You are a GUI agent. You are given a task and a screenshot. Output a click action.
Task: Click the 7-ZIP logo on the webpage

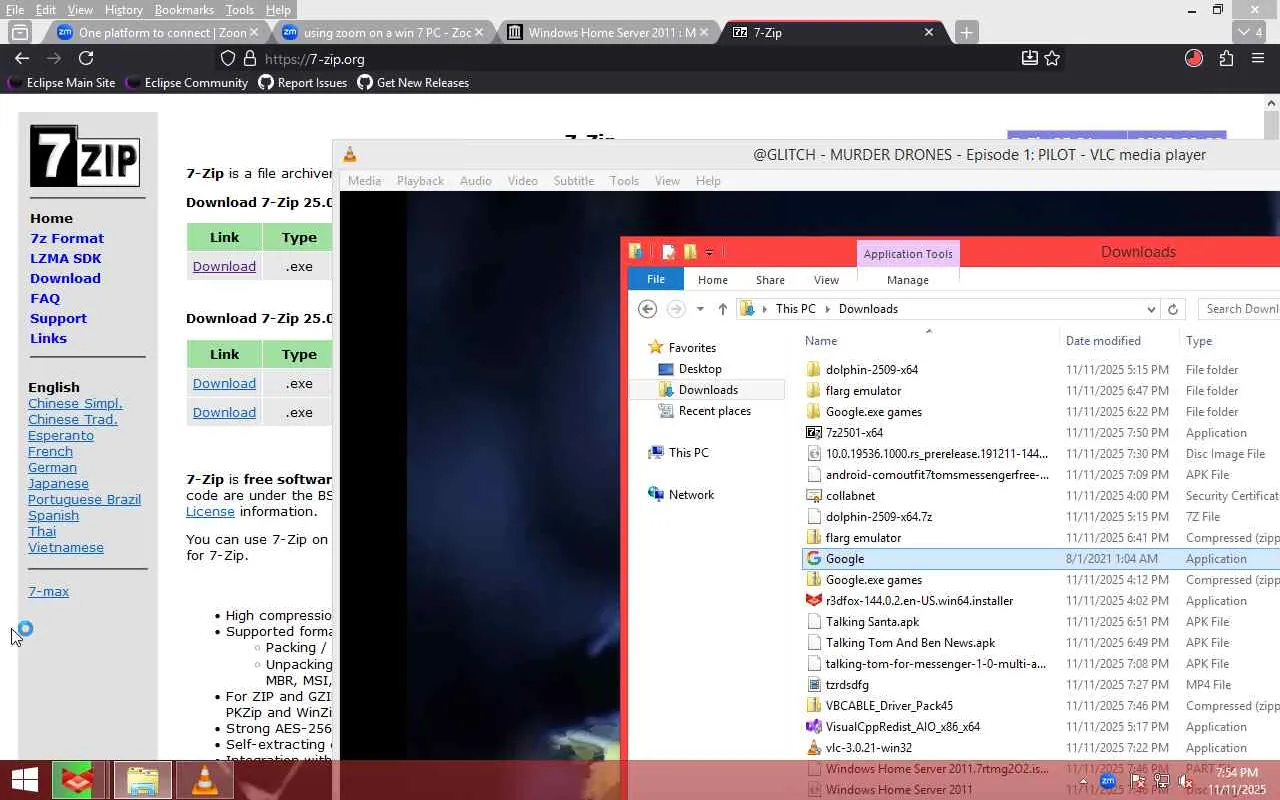(x=84, y=156)
